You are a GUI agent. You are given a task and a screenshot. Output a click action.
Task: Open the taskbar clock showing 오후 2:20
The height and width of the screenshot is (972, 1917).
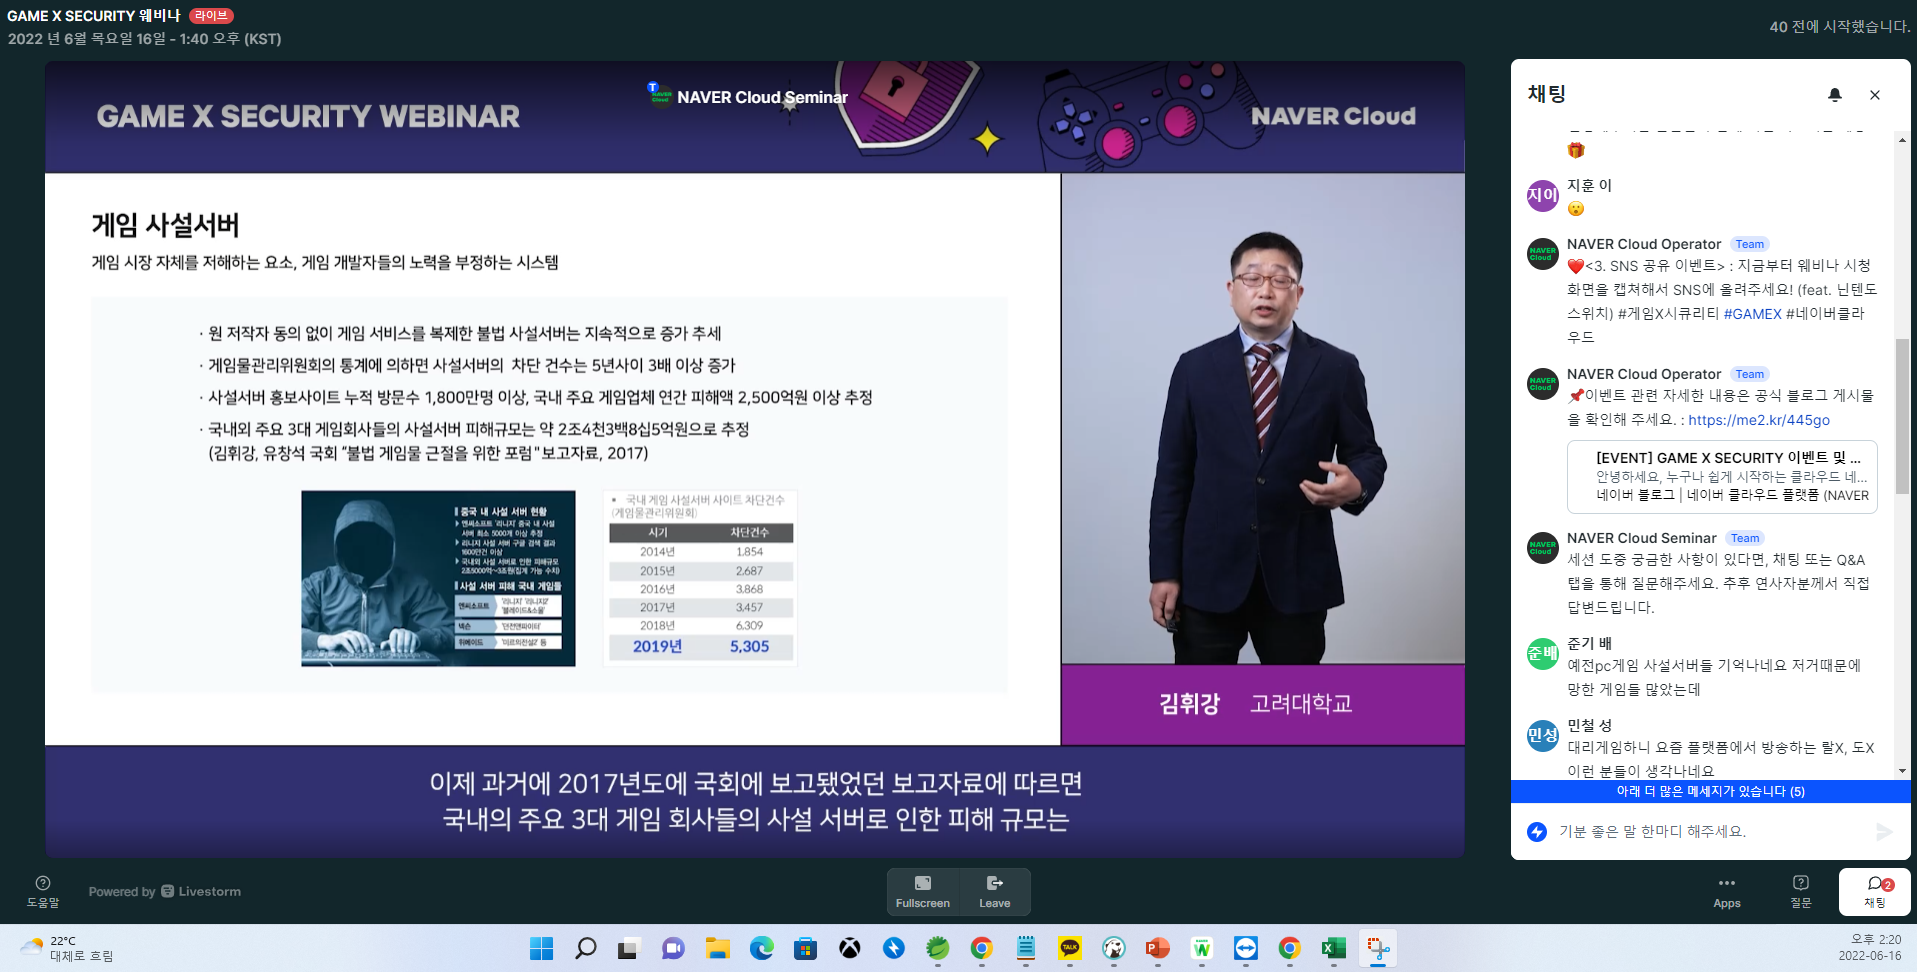1869,948
